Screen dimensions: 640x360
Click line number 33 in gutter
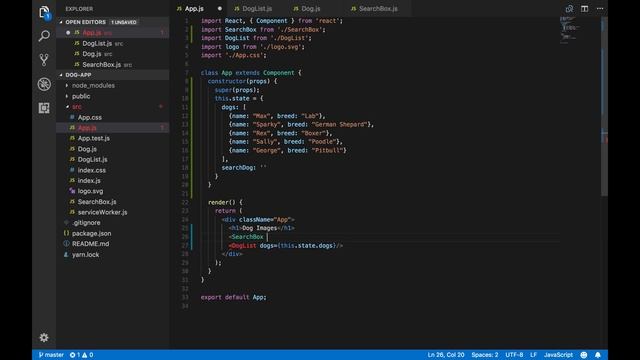pos(185,297)
